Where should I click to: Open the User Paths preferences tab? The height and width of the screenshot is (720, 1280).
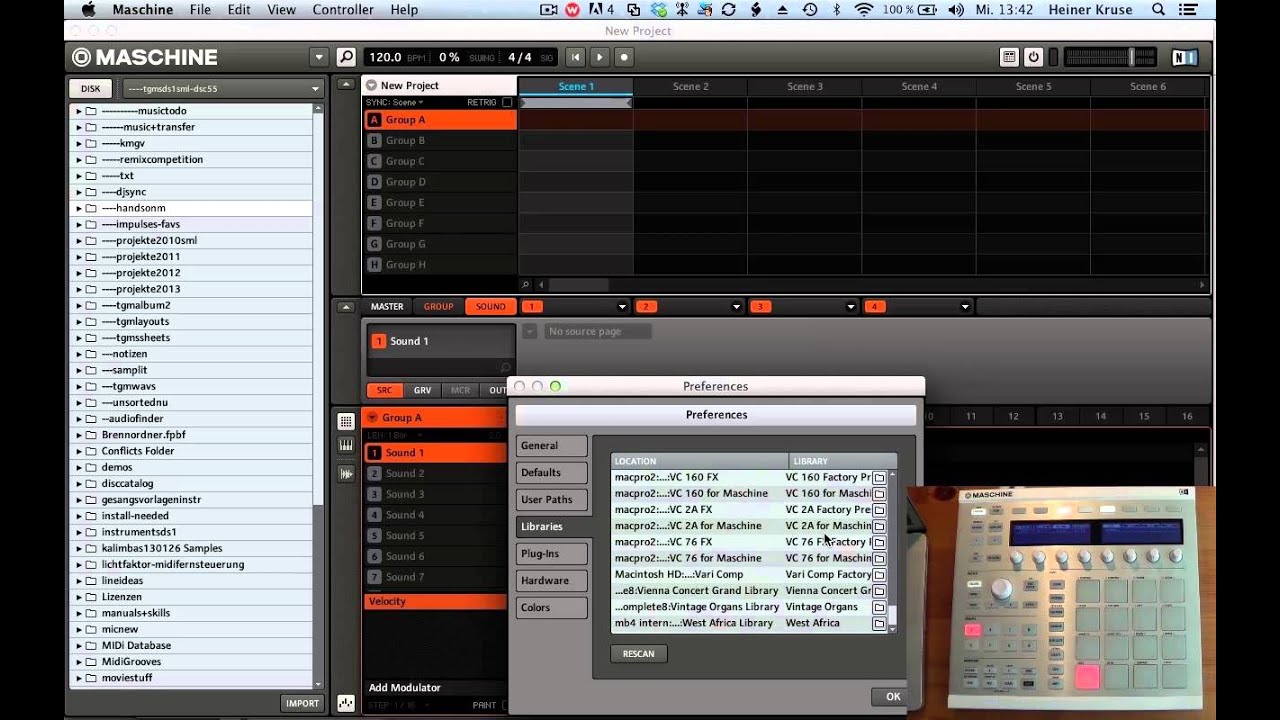(x=551, y=500)
